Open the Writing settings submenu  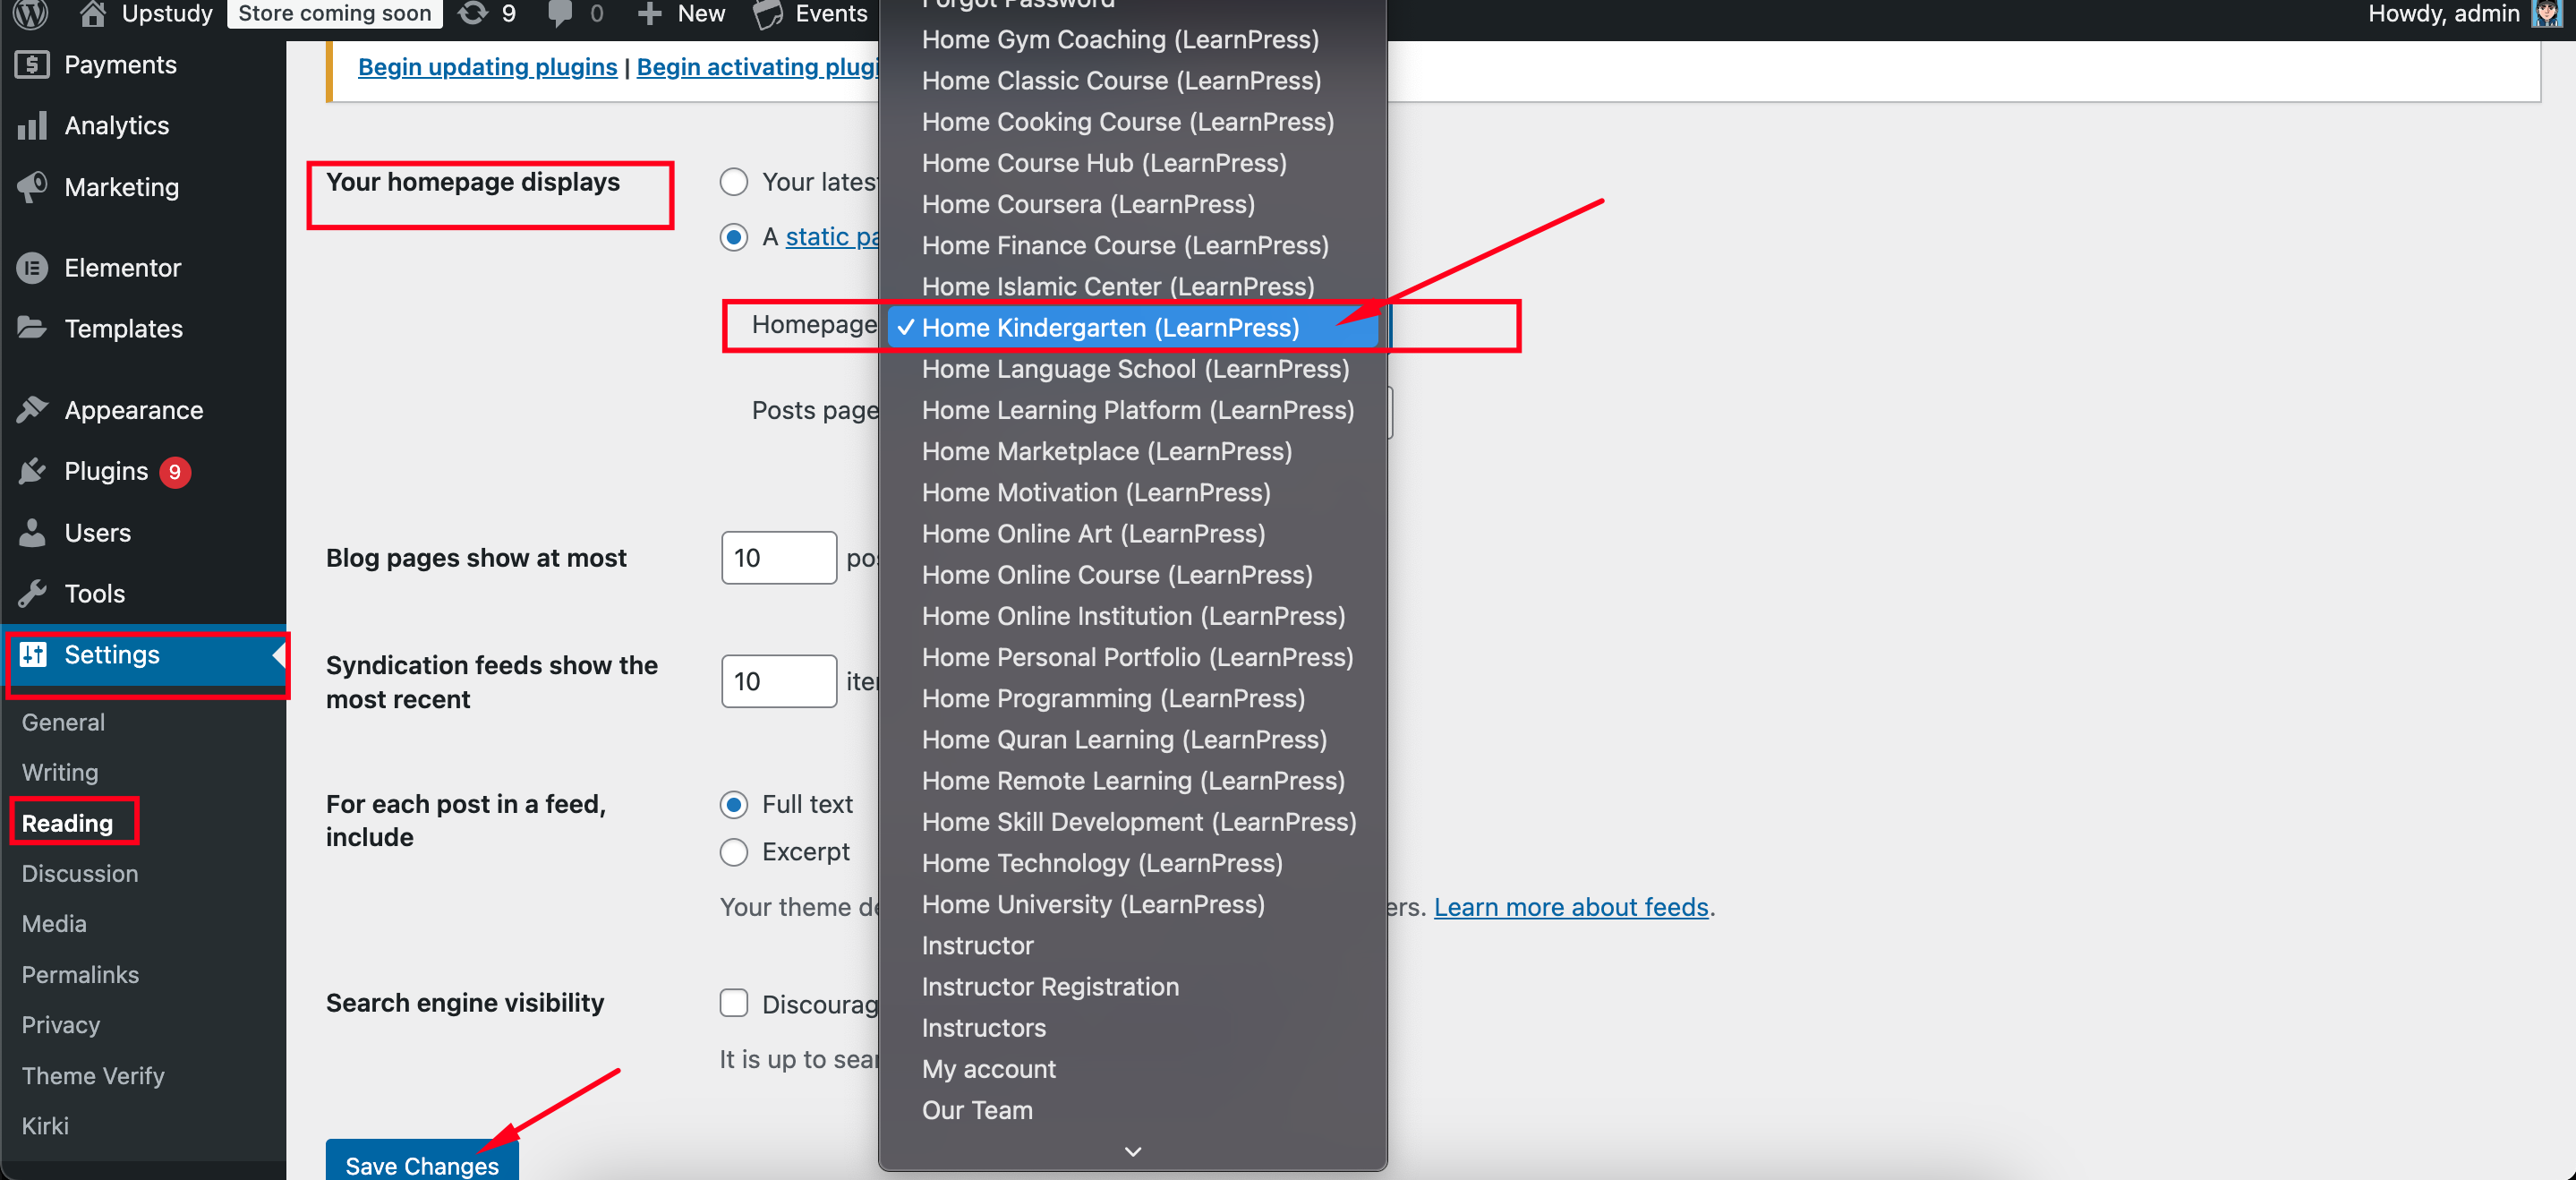[60, 772]
